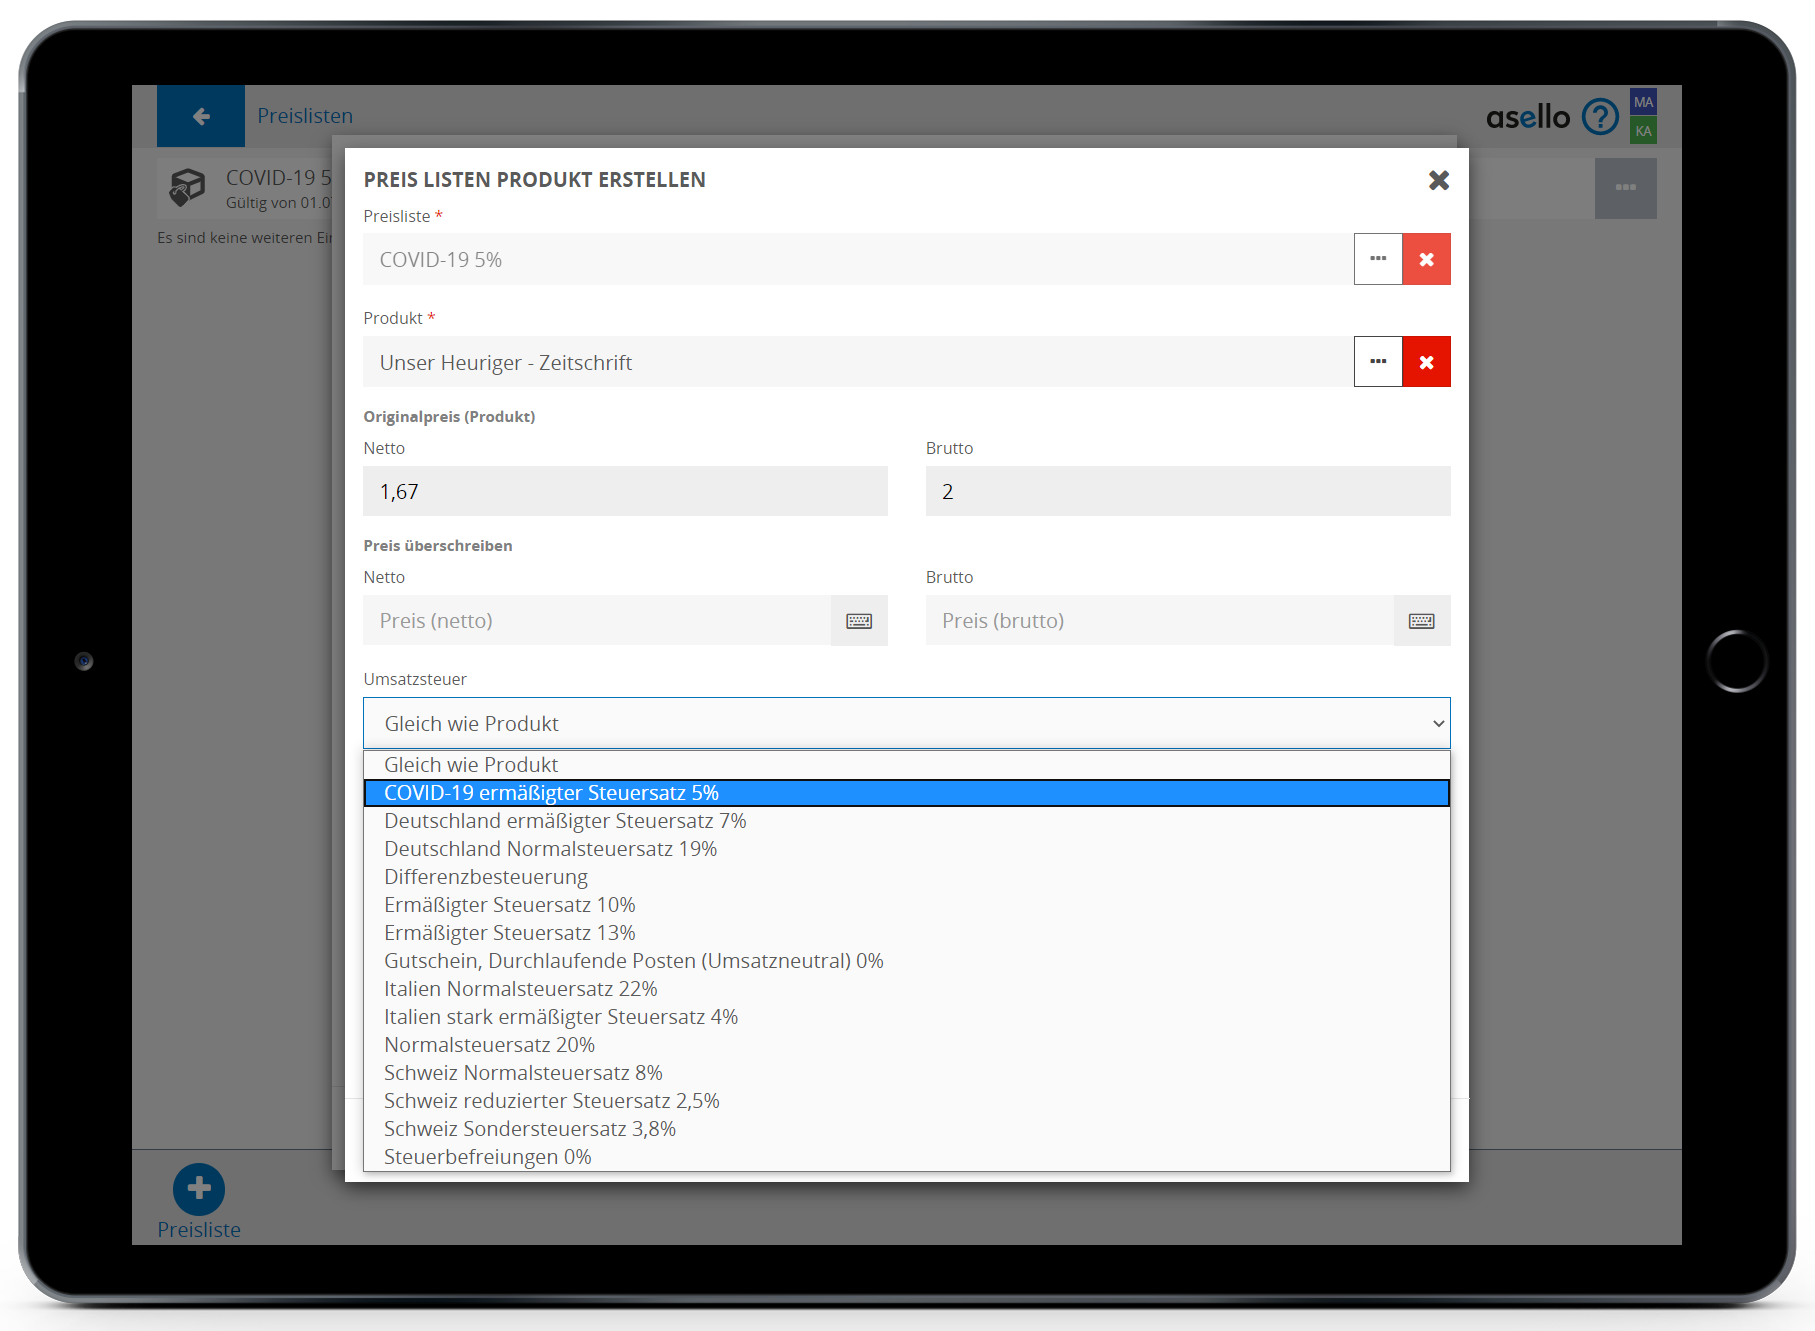1815x1331 pixels.
Task: Open Preisliste selection with the ellipsis button
Action: 1378,259
